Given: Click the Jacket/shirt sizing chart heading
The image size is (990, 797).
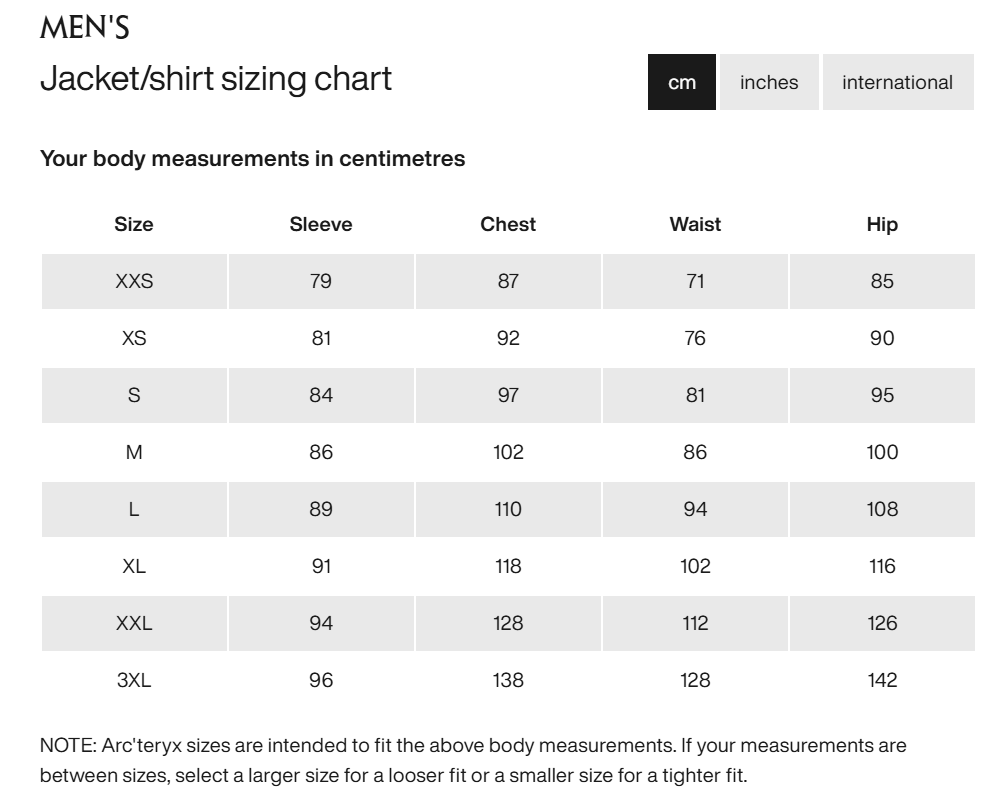Looking at the screenshot, I should pyautogui.click(x=216, y=78).
